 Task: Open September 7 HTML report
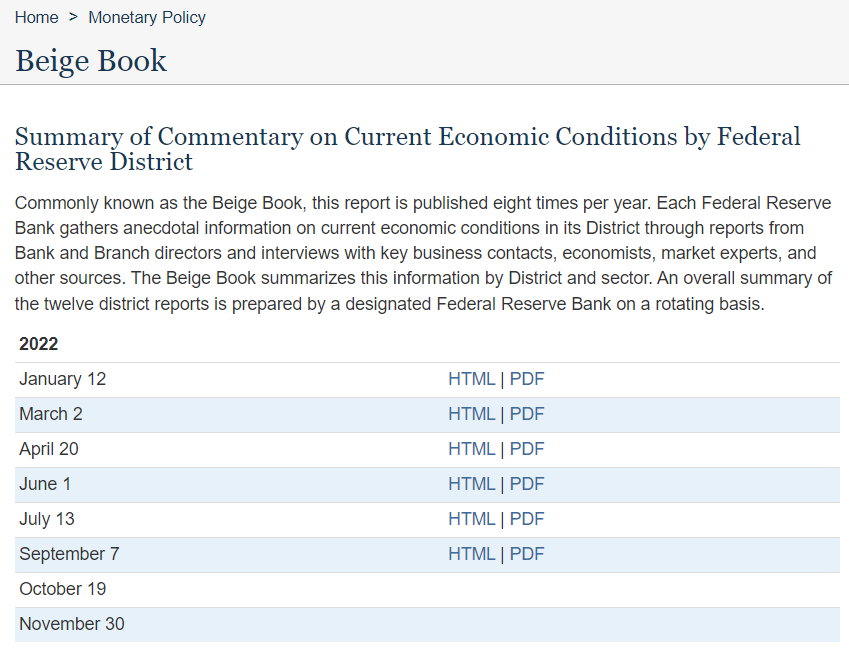tap(471, 554)
